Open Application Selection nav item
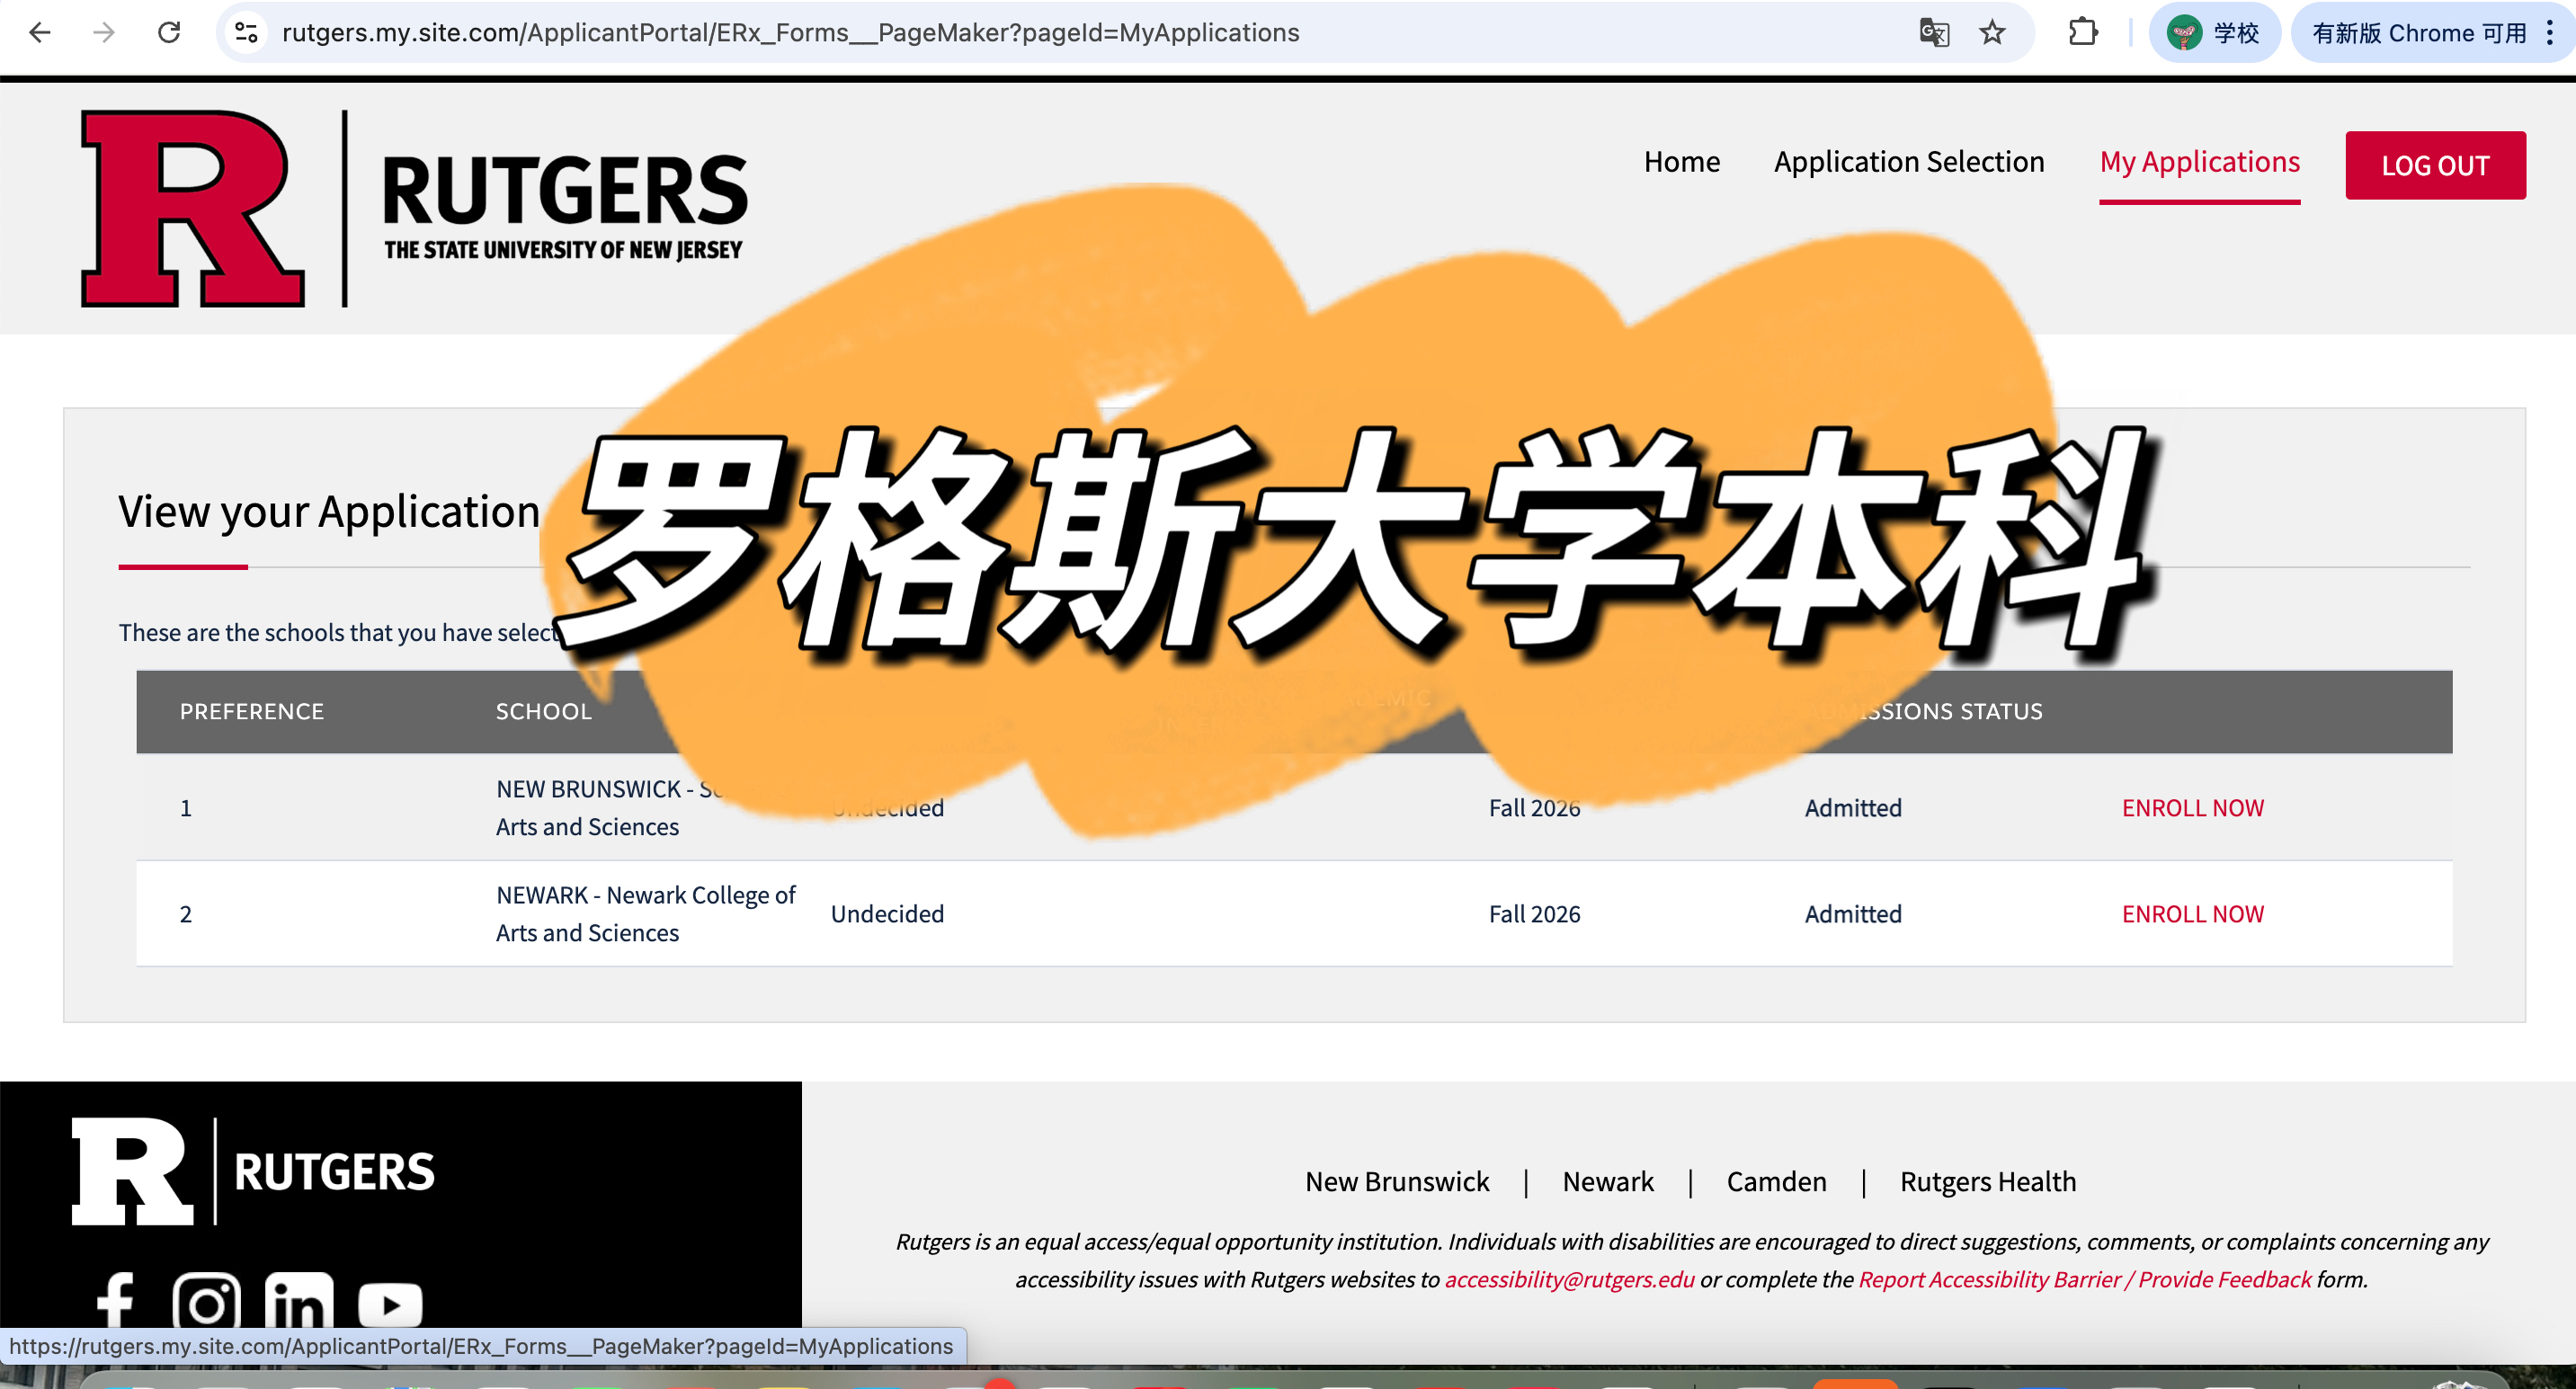The width and height of the screenshot is (2576, 1389). tap(1909, 162)
